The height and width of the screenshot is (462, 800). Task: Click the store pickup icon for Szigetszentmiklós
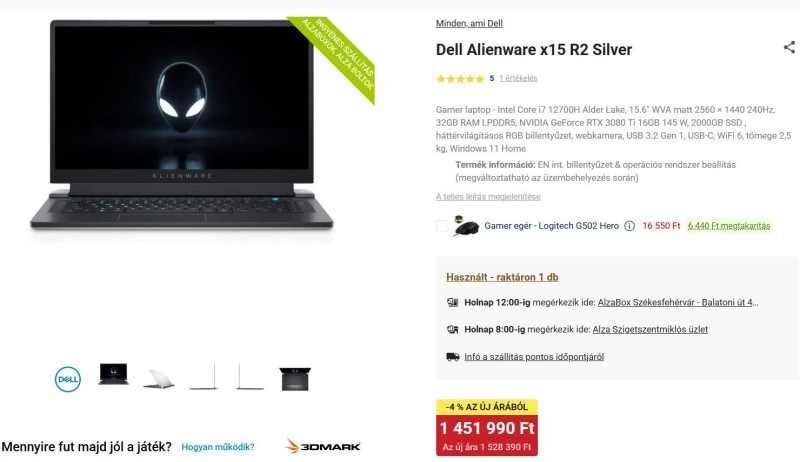pos(452,329)
